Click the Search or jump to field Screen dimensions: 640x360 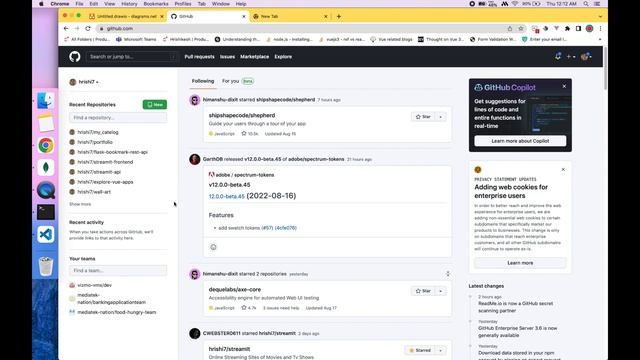click(131, 57)
